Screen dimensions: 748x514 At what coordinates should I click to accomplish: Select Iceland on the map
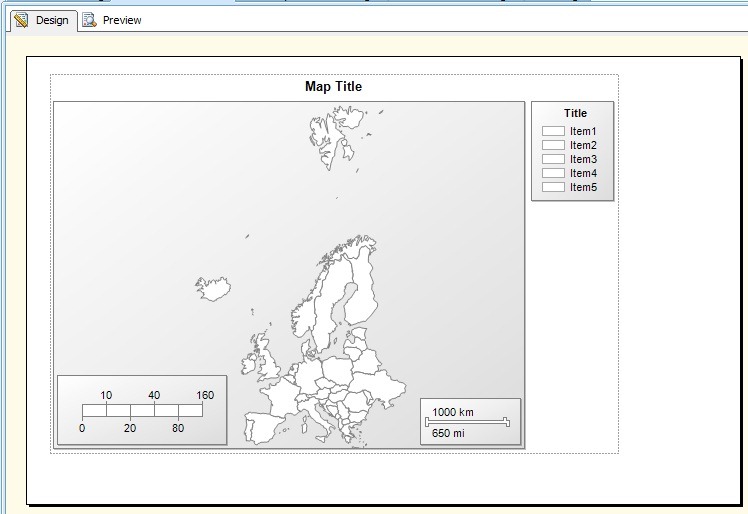point(213,288)
